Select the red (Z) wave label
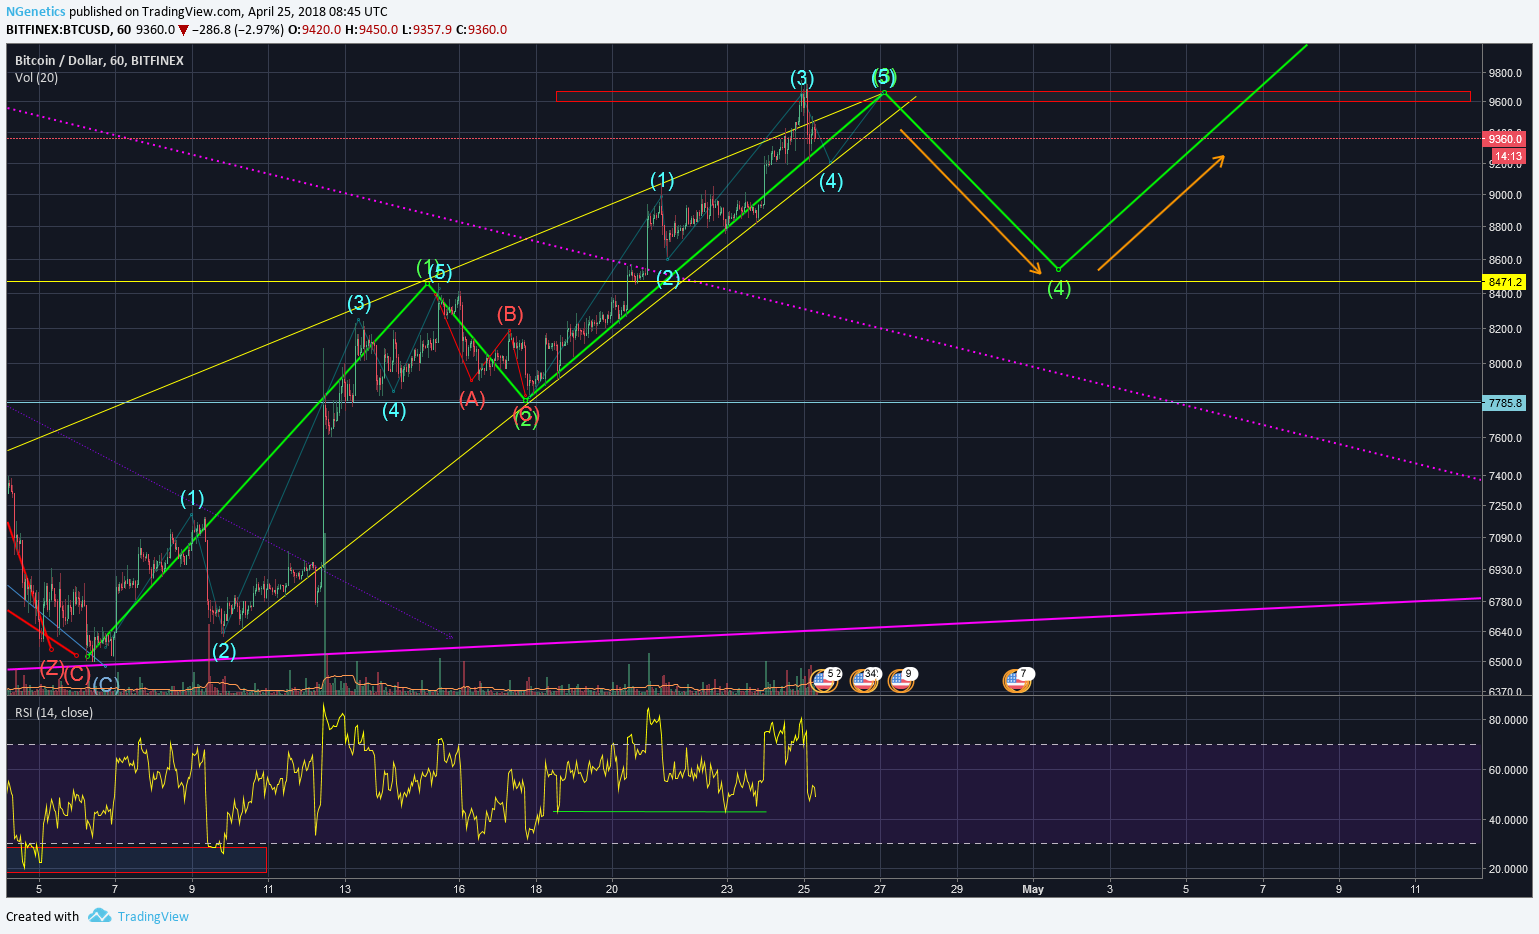This screenshot has width=1539, height=934. click(x=52, y=668)
